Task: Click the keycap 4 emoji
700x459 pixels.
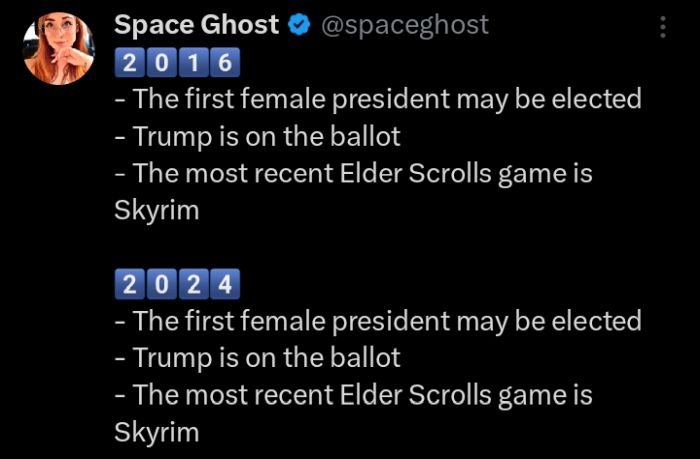Action: tap(225, 284)
